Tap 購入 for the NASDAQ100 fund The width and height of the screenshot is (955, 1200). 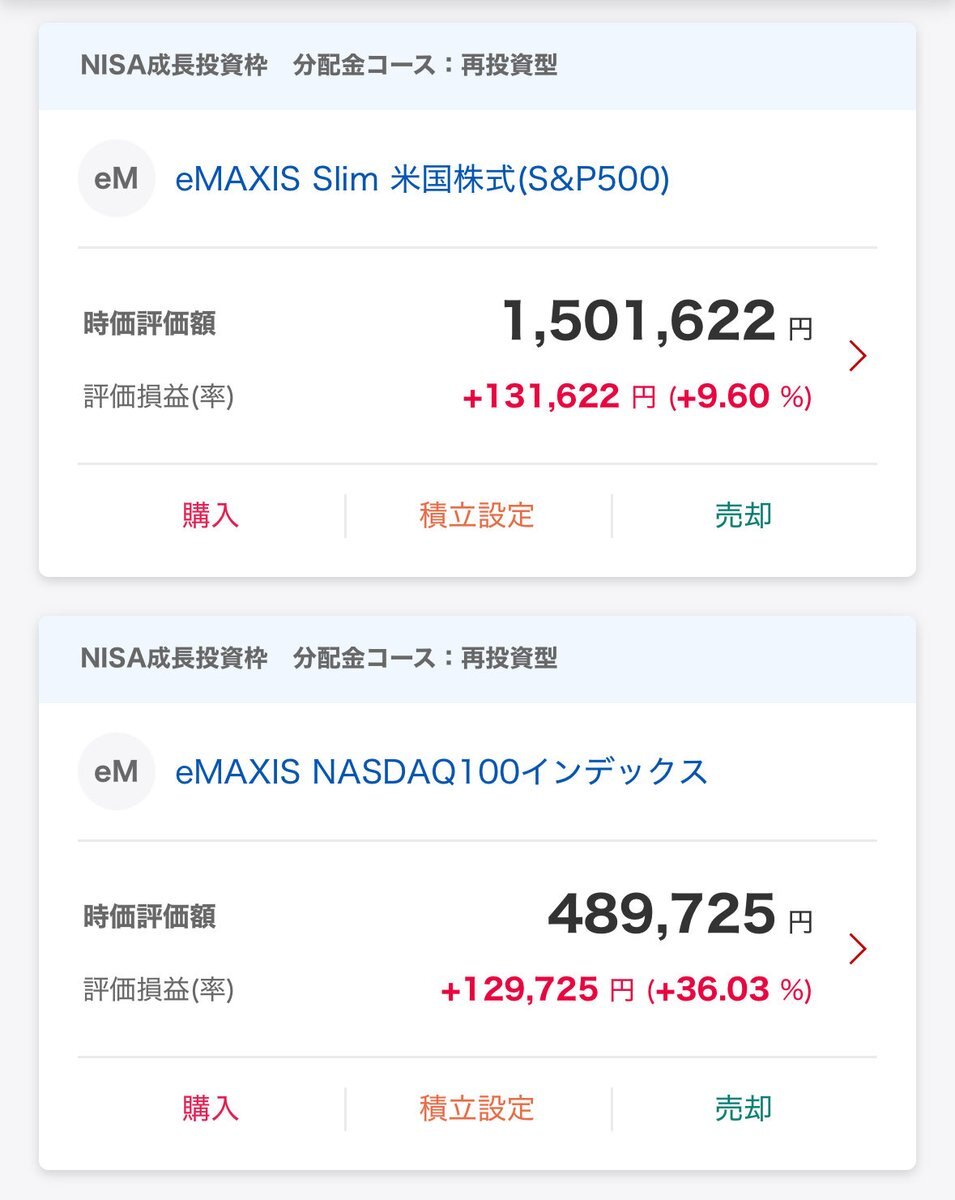211,1108
